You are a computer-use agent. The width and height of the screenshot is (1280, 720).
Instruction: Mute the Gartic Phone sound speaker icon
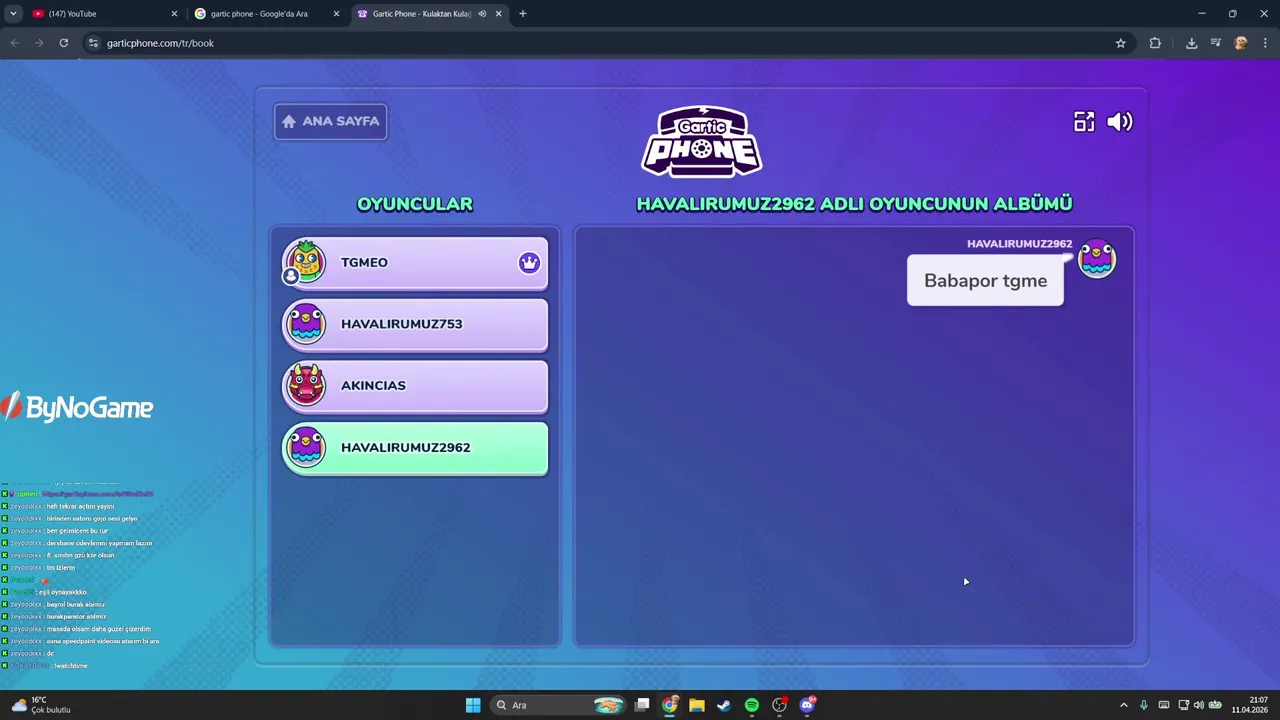1120,122
